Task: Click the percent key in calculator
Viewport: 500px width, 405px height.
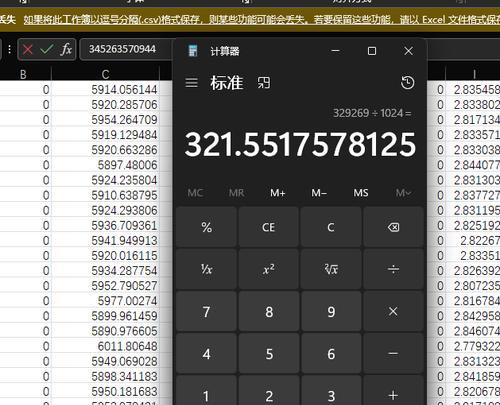Action: (207, 227)
